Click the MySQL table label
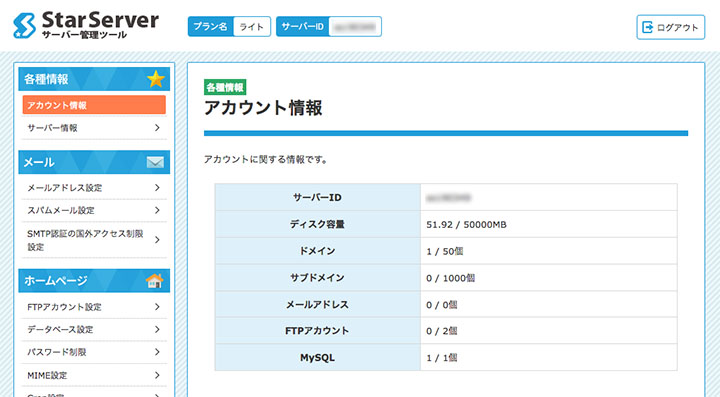This screenshot has height=397, width=720. pos(317,357)
